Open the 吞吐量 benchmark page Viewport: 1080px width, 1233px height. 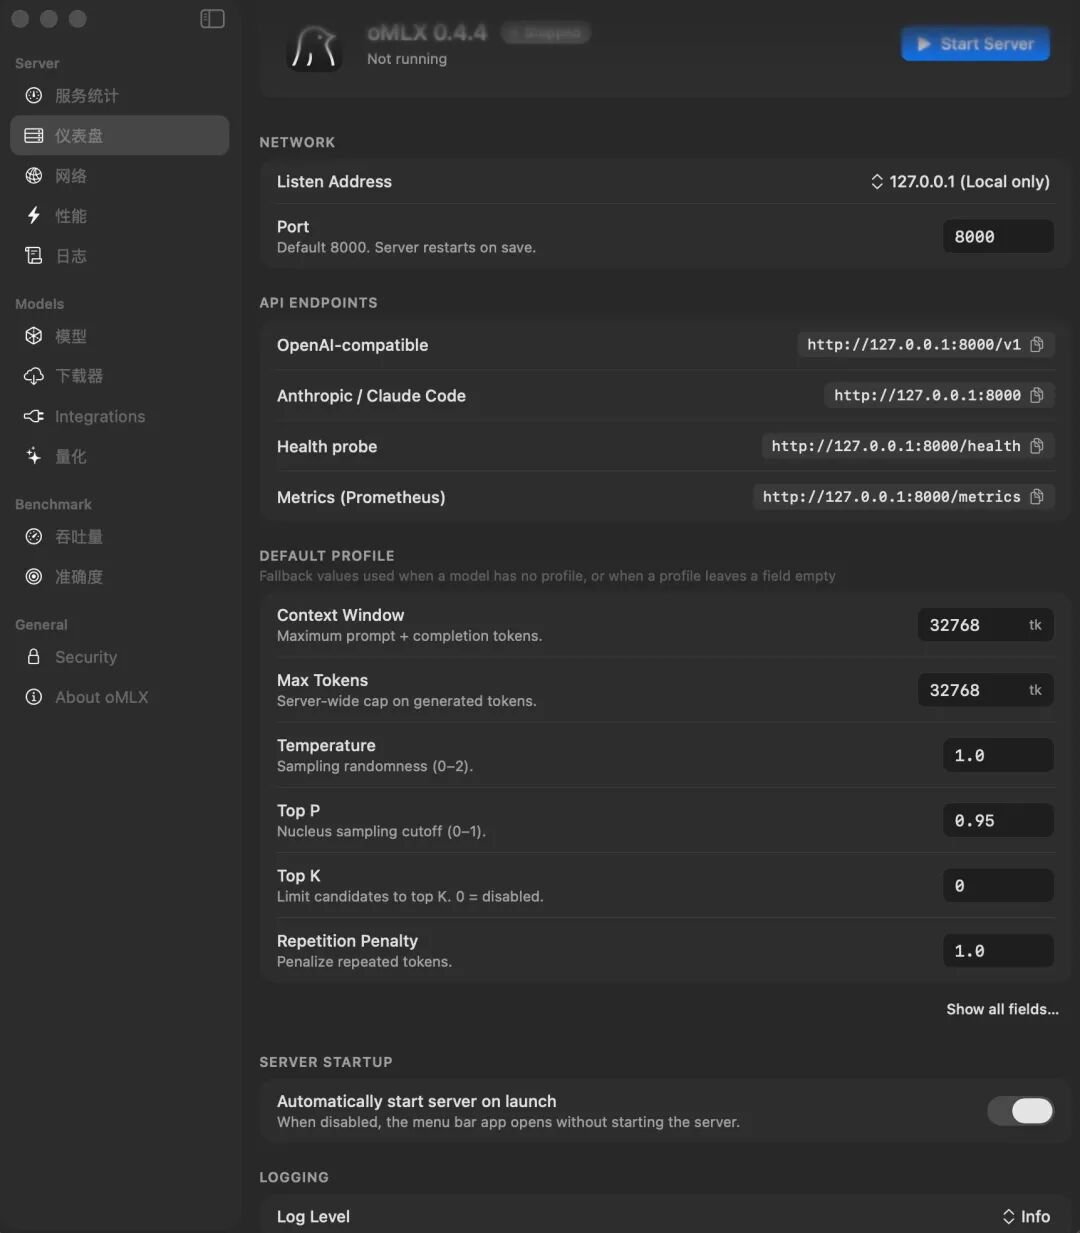[119, 536]
